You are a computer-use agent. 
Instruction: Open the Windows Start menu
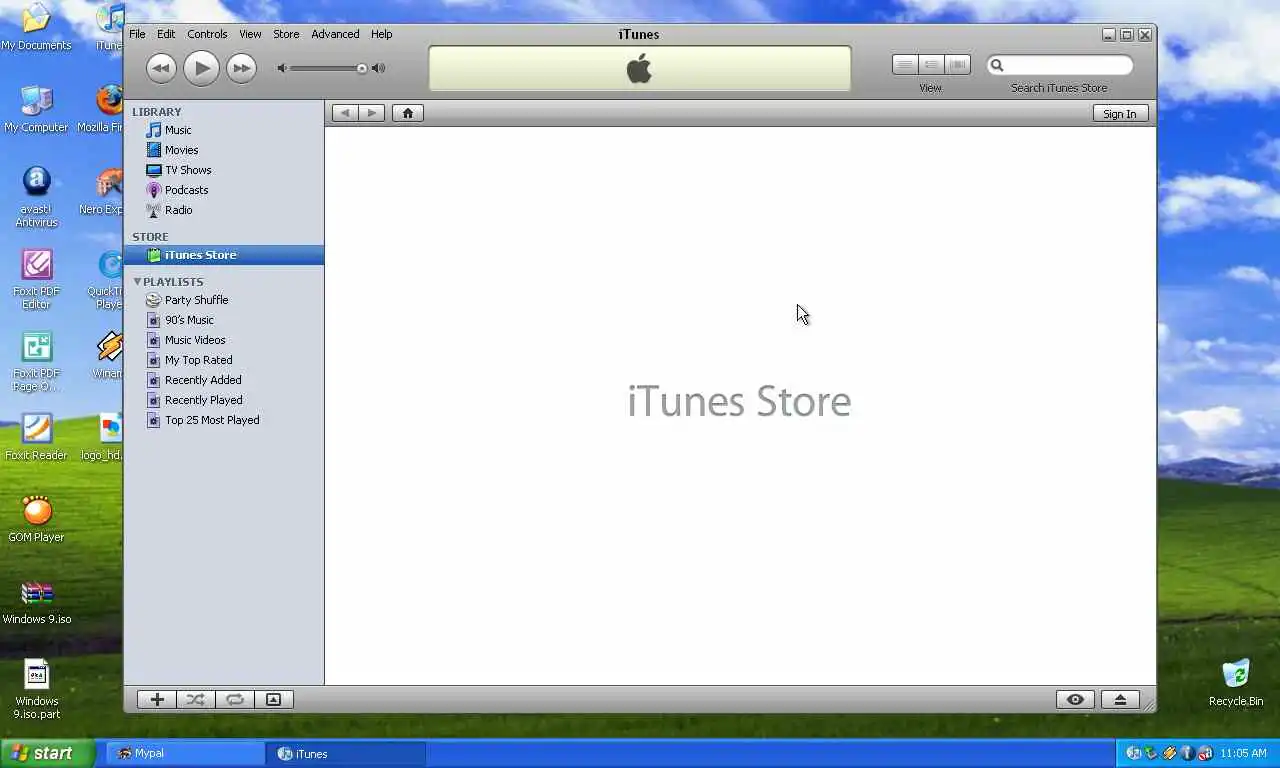pyautogui.click(x=47, y=753)
